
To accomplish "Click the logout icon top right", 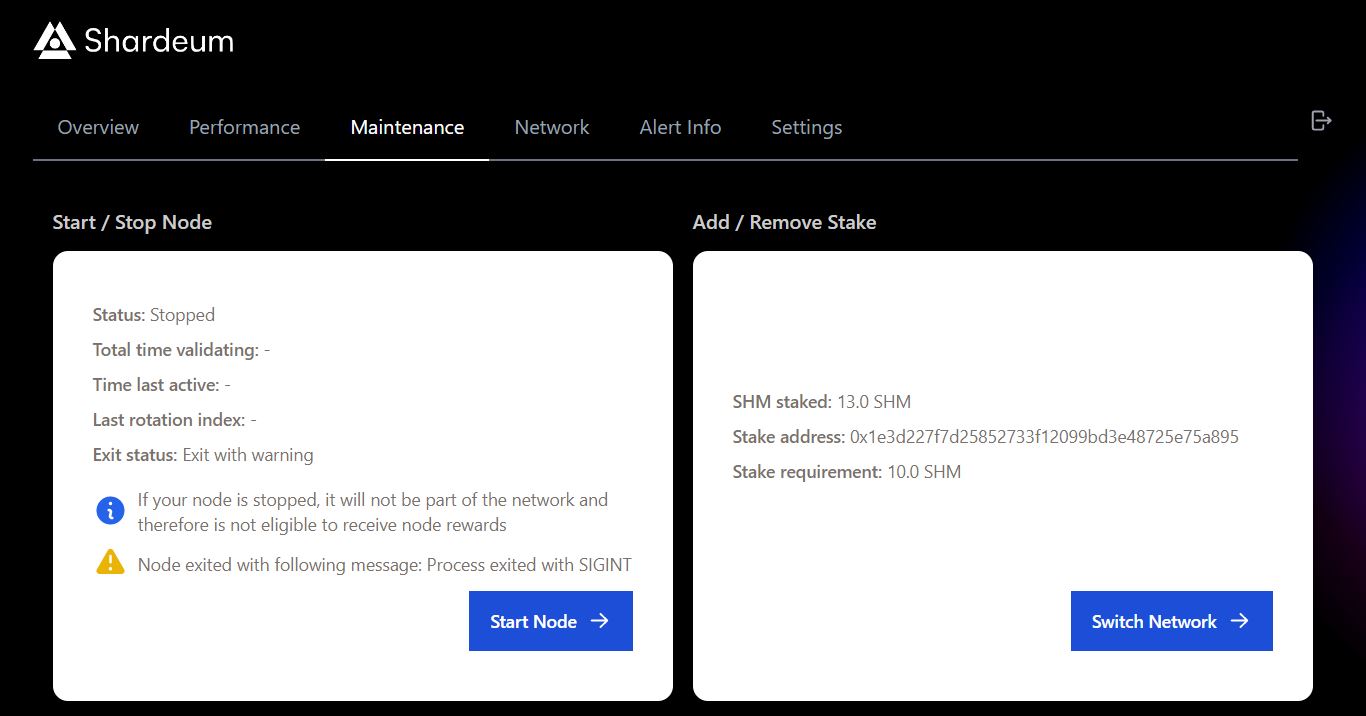I will tap(1321, 119).
